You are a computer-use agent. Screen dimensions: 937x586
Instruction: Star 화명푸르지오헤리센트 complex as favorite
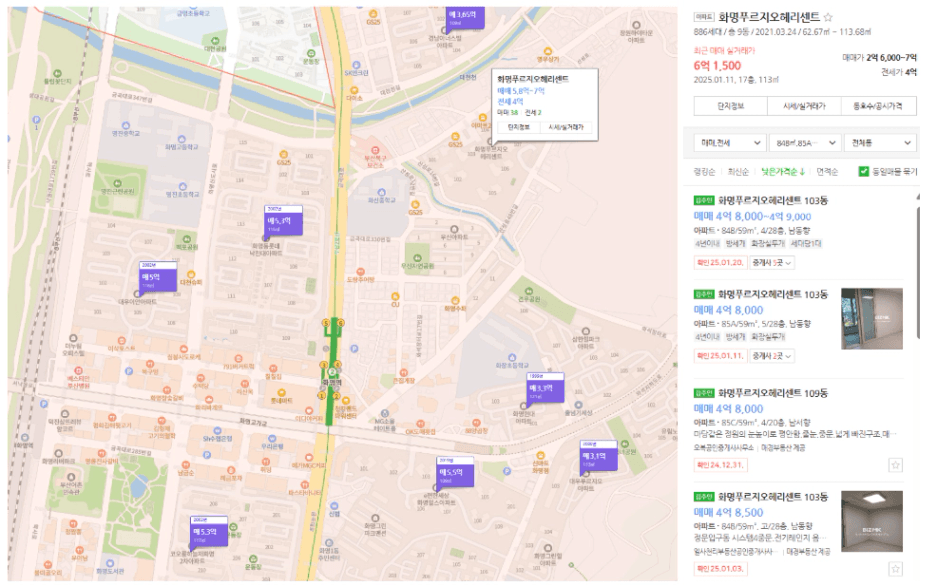[828, 17]
